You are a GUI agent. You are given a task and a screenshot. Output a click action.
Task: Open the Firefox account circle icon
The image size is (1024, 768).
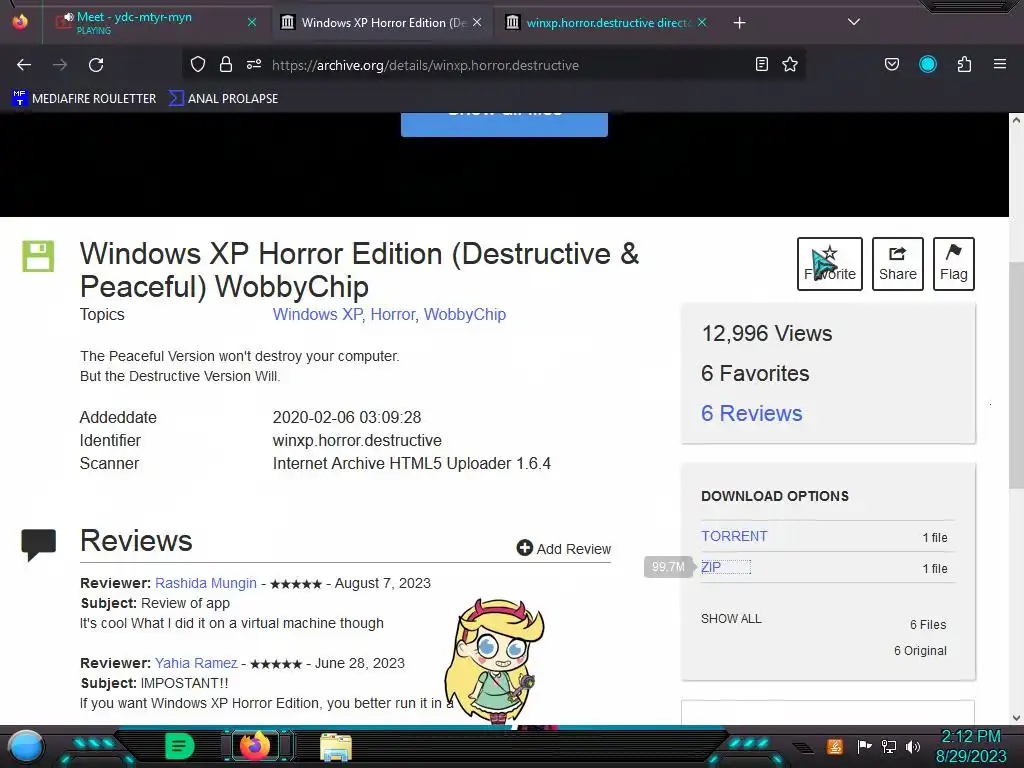pos(927,64)
